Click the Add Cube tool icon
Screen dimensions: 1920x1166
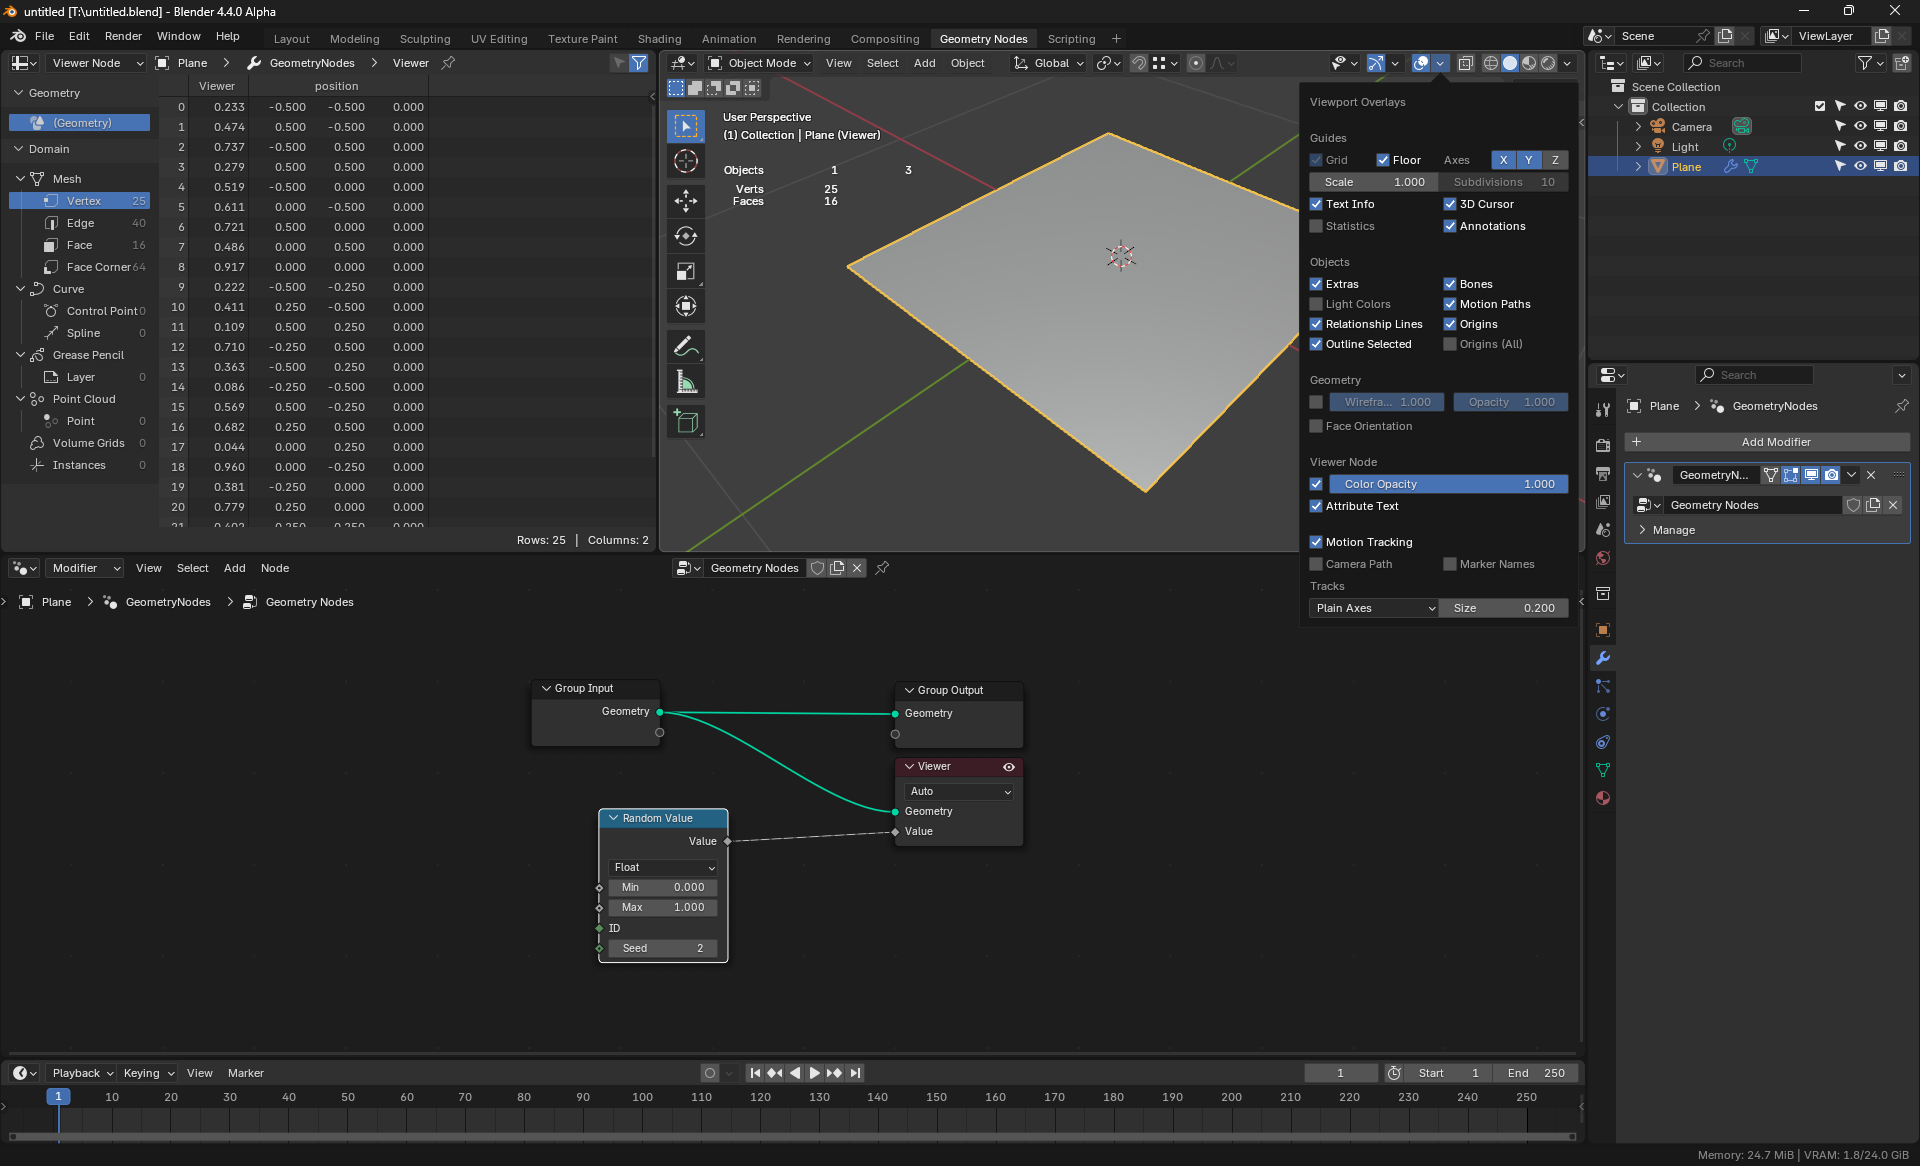pyautogui.click(x=686, y=422)
